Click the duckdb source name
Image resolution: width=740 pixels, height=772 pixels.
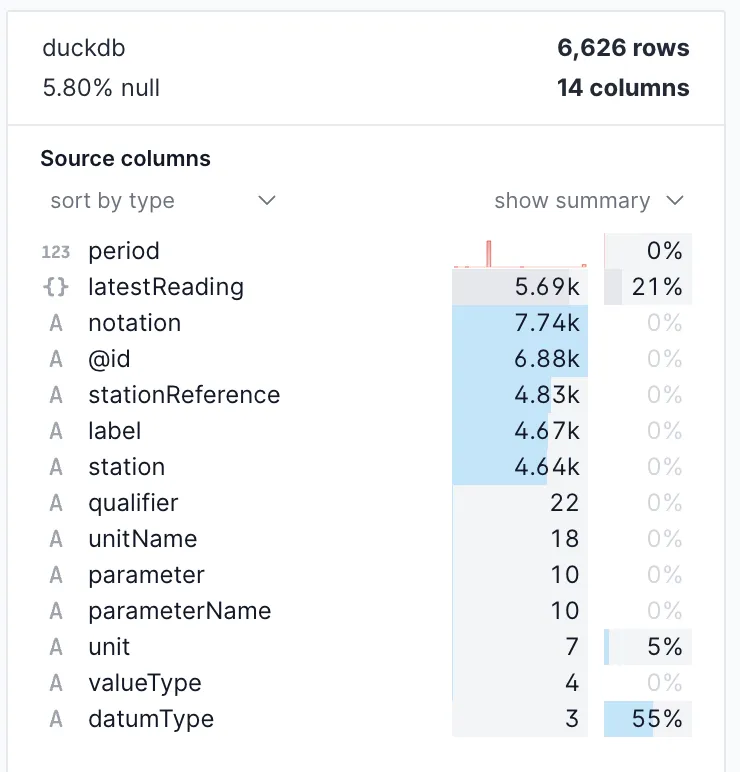point(84,48)
